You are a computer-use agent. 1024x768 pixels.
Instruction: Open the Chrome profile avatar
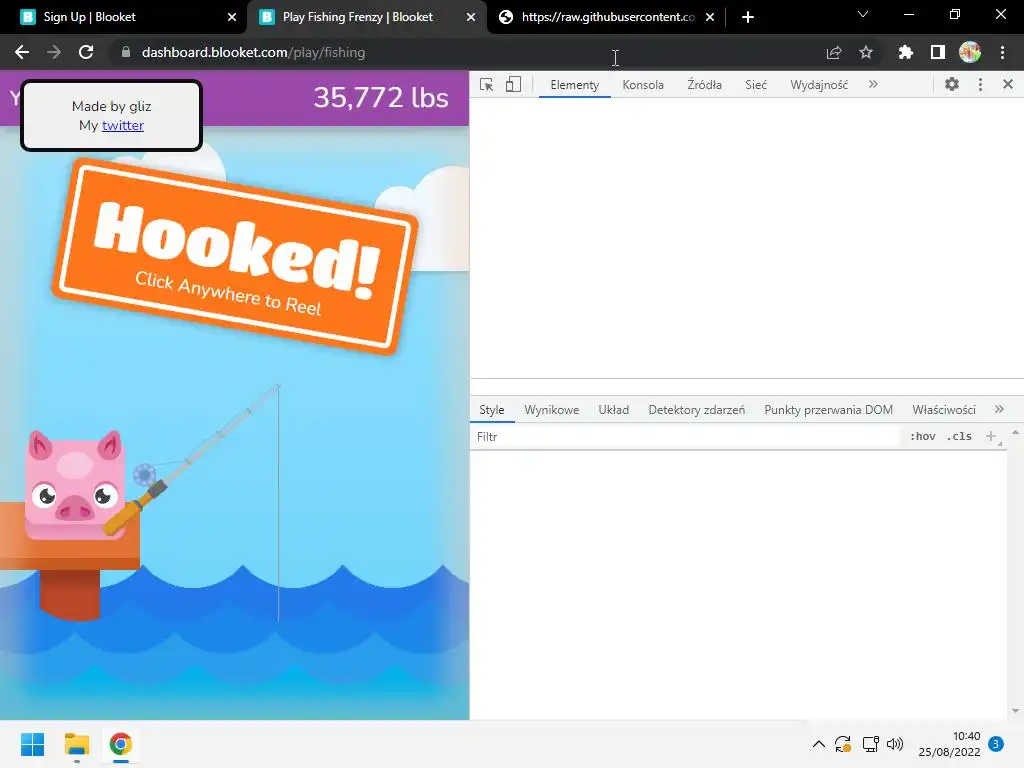970,52
